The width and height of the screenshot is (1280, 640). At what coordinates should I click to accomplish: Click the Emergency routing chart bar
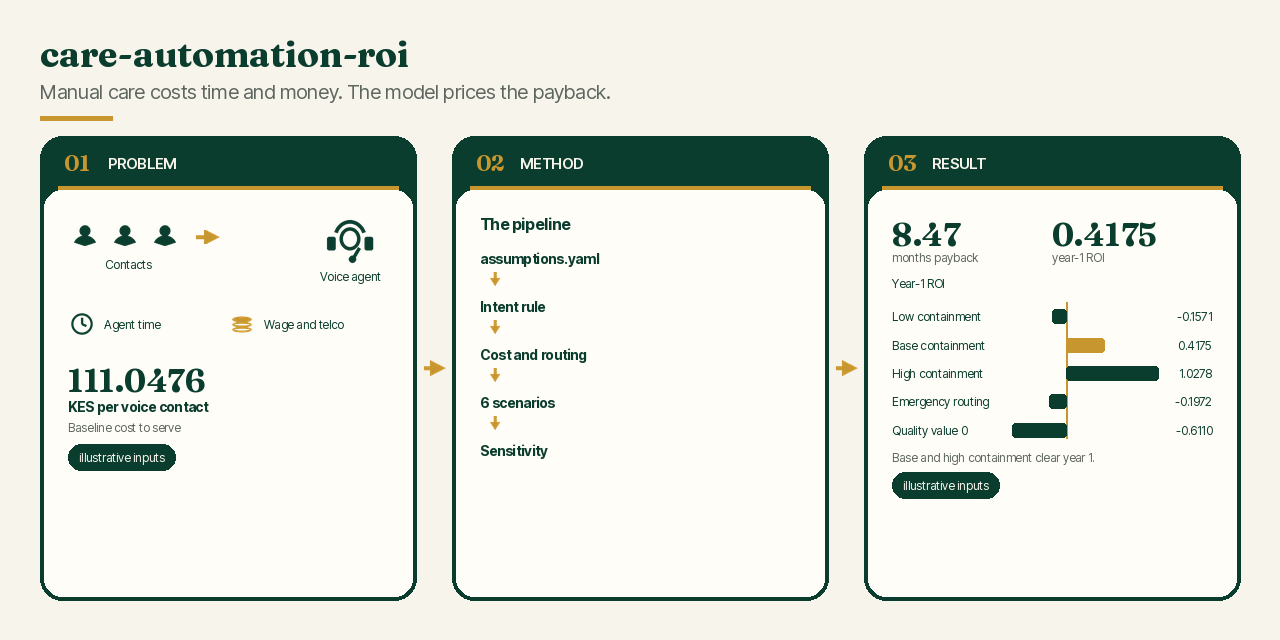point(1058,401)
